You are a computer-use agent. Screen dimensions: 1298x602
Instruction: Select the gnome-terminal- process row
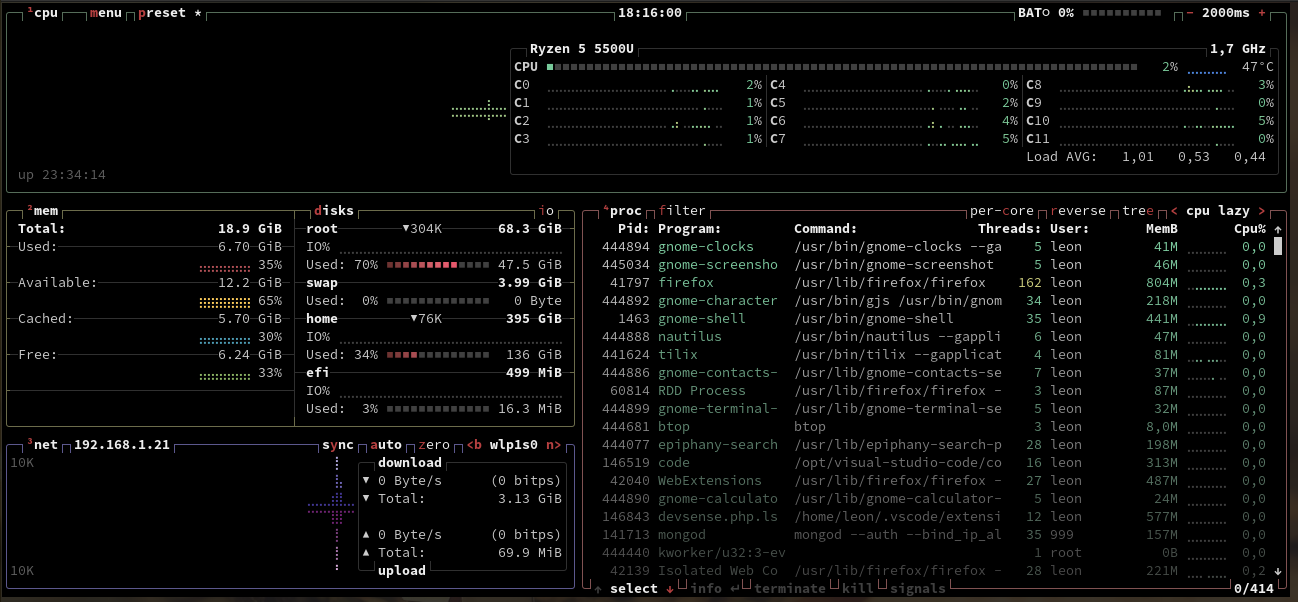click(935, 409)
